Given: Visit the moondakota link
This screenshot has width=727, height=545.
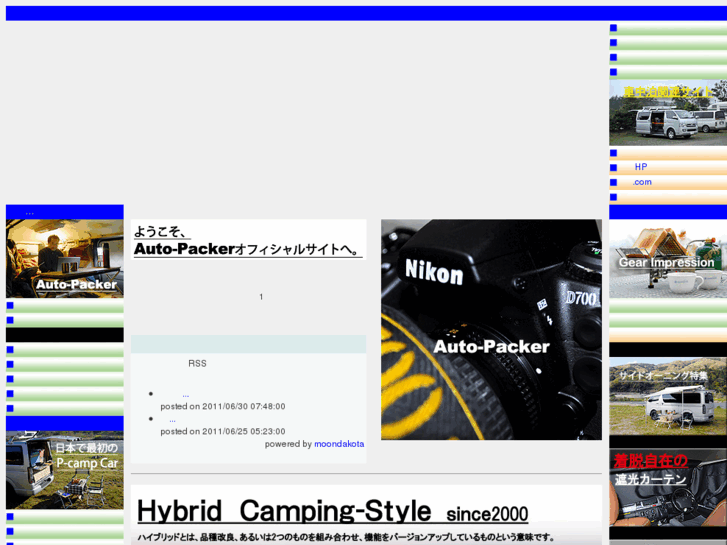Looking at the screenshot, I should [339, 444].
